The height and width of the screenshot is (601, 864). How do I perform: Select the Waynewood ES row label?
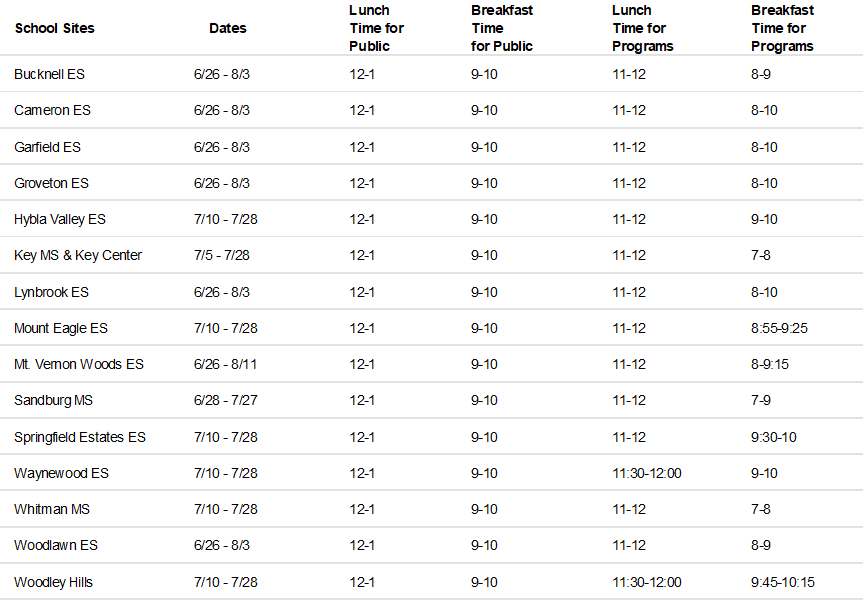point(61,473)
